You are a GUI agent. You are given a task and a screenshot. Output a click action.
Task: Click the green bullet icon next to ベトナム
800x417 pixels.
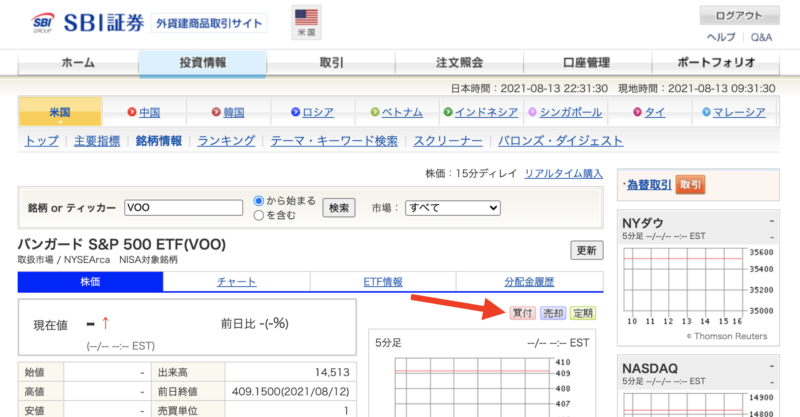(x=374, y=112)
